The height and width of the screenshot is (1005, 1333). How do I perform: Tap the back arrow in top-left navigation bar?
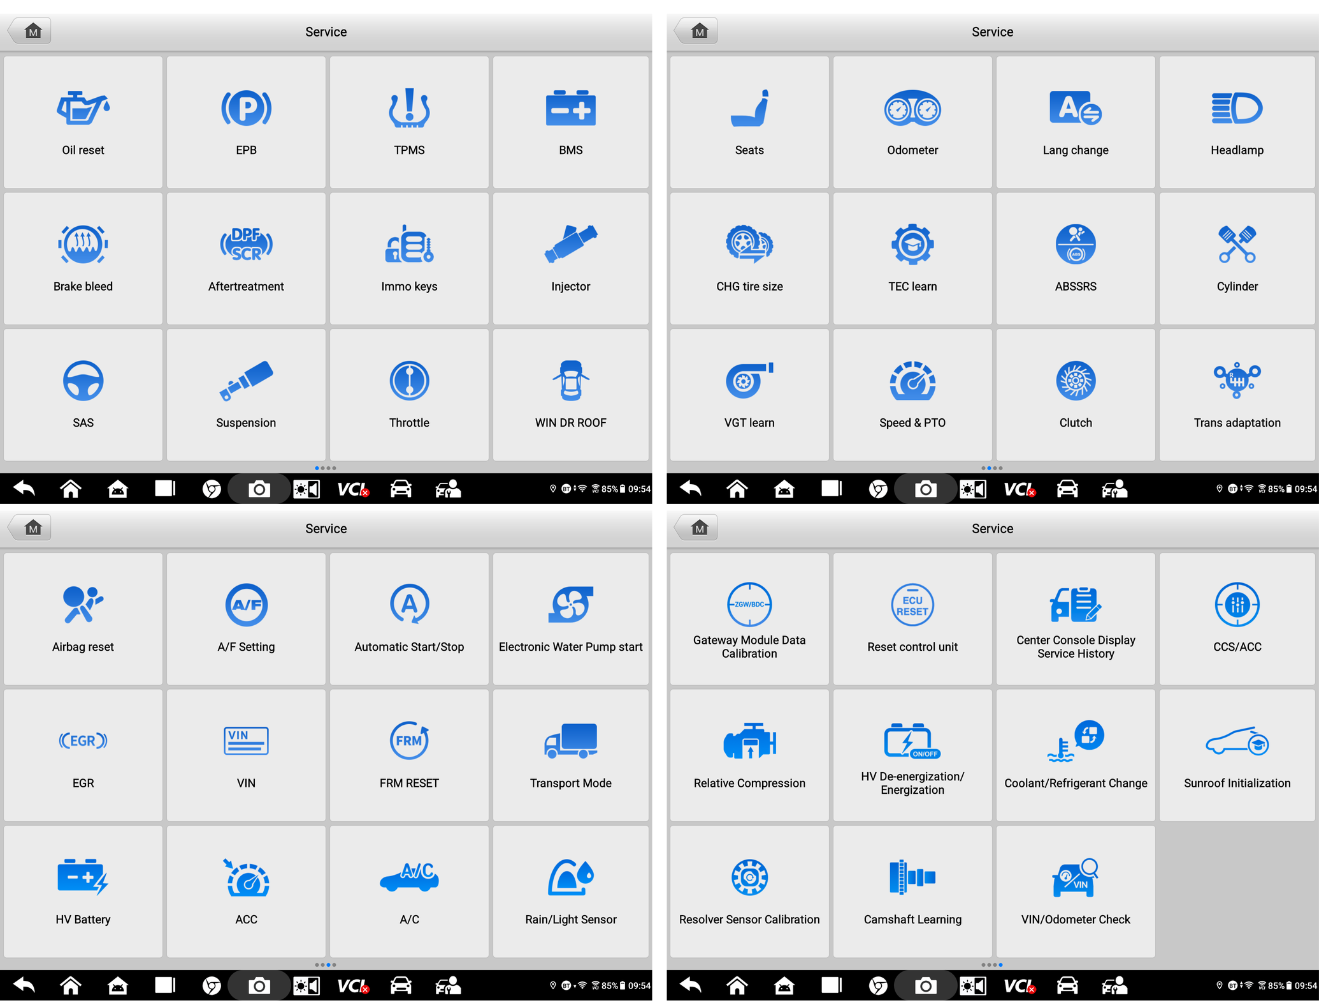coord(24,489)
